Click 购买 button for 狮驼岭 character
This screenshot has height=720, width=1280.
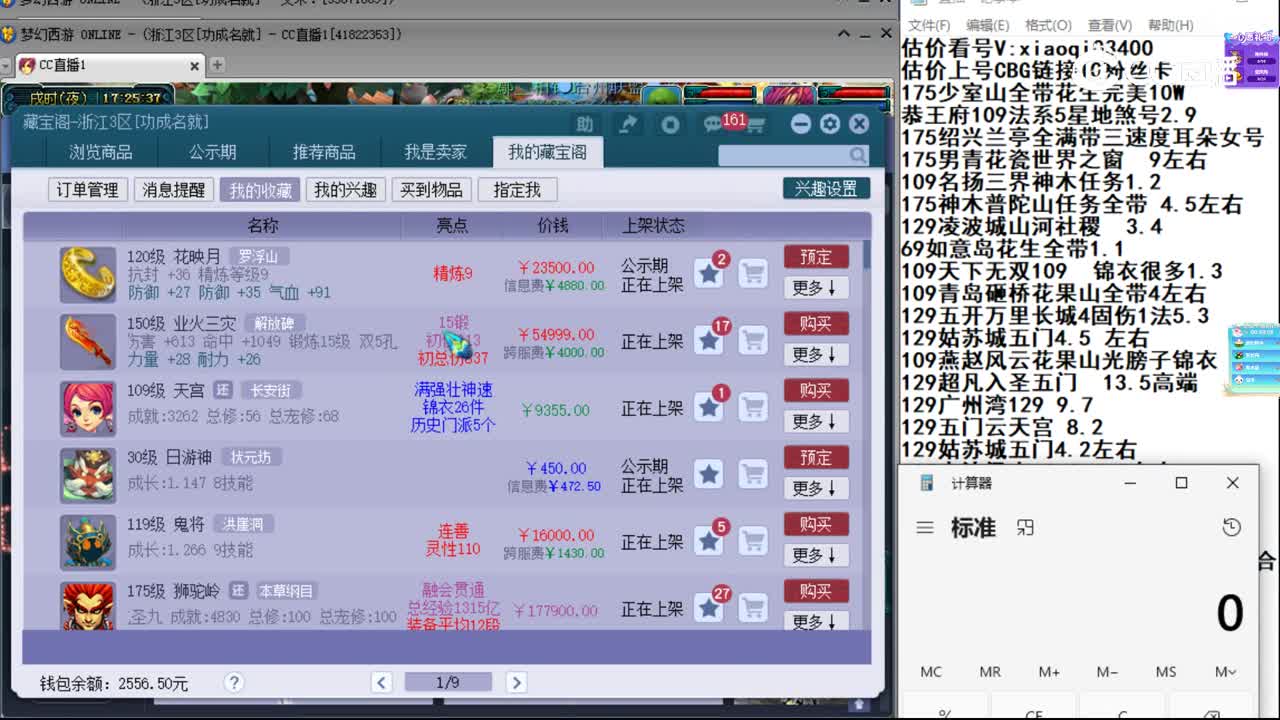point(816,592)
